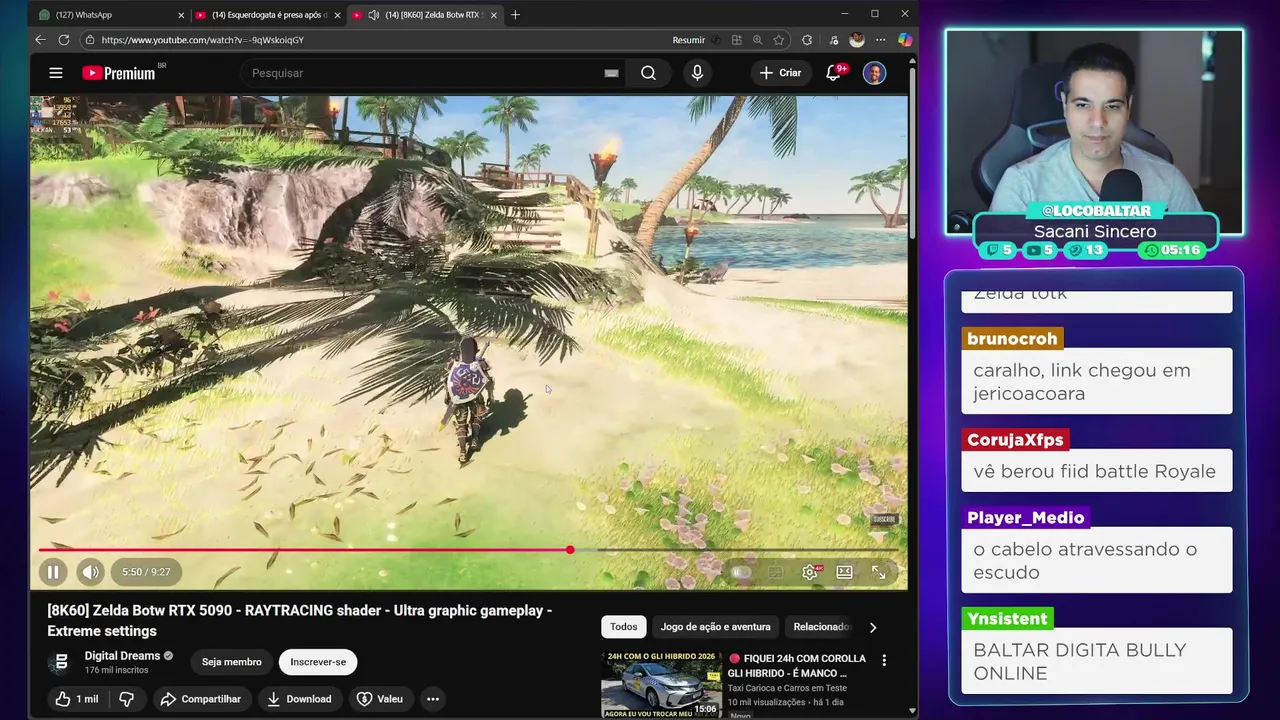Viewport: 1280px width, 720px height.
Task: Add this page to favorites
Action: 778,40
